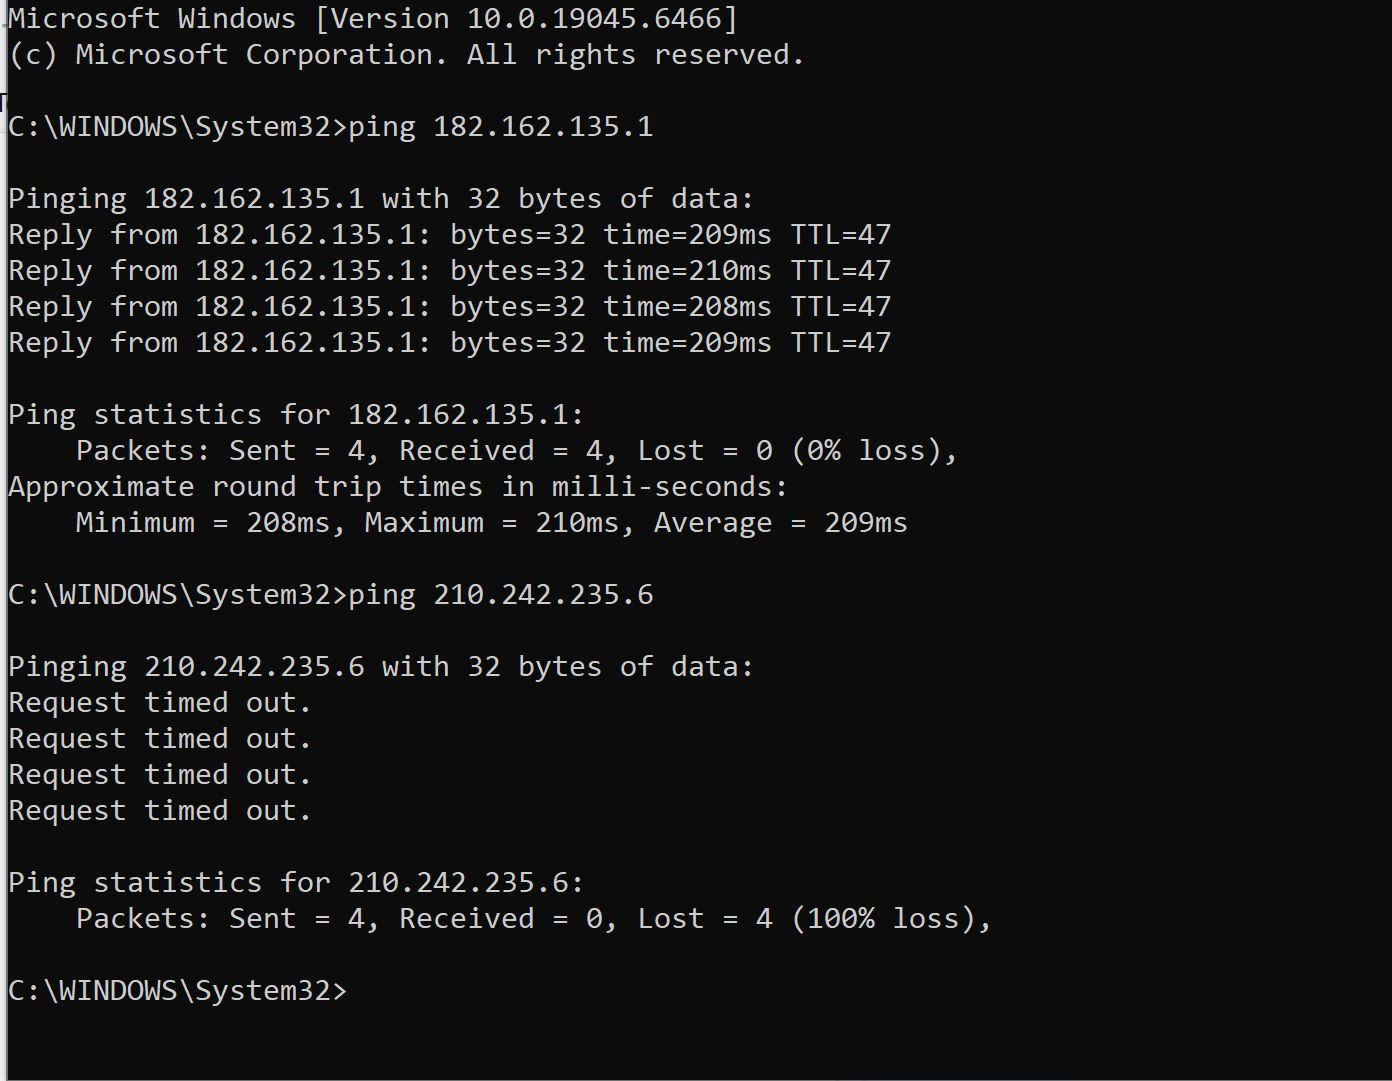Click 'Ping statistics for 182.162.135.1' line

click(x=296, y=415)
